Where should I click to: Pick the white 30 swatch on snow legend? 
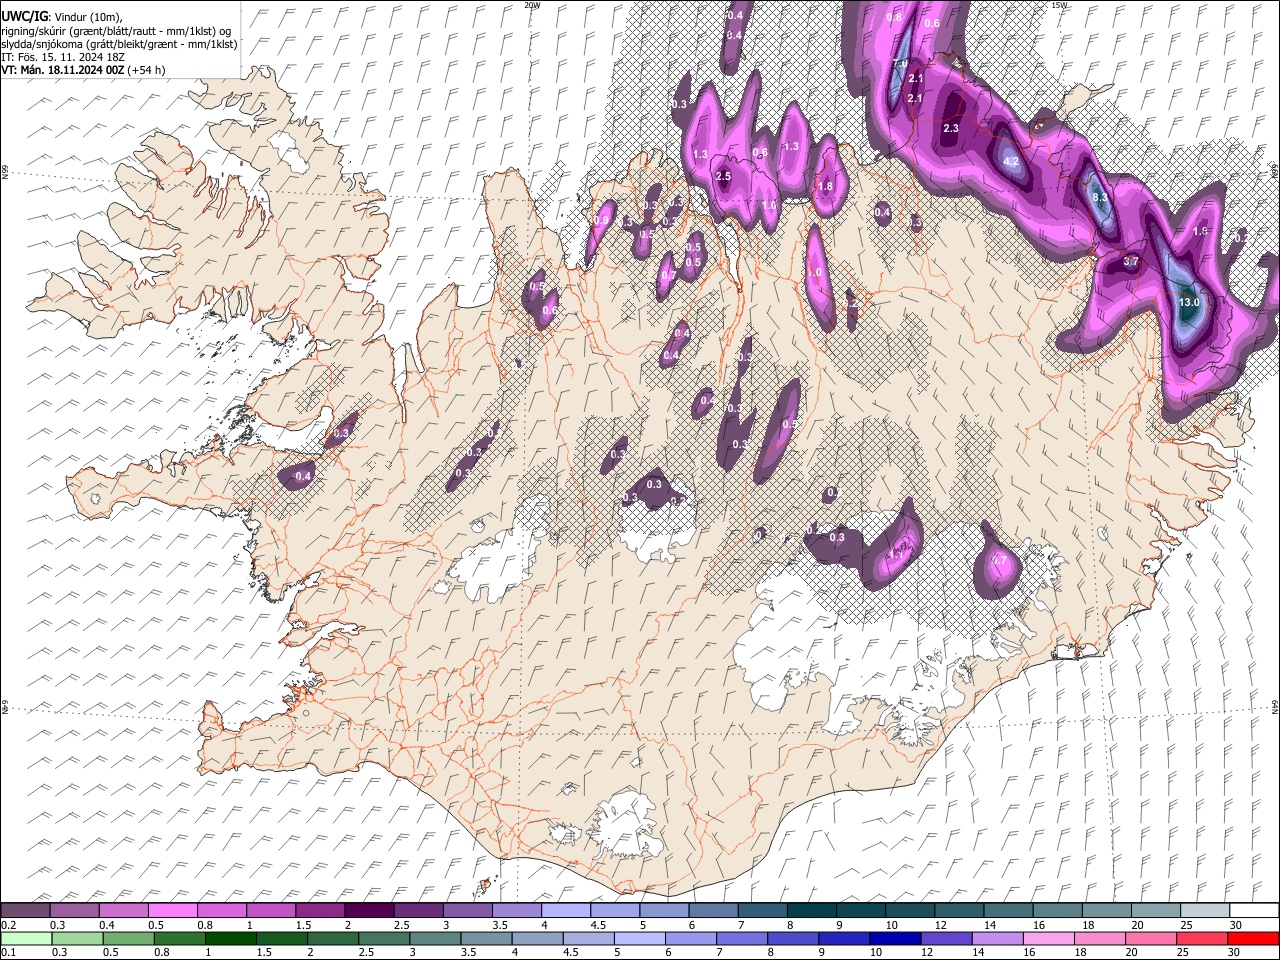pos(1253,911)
